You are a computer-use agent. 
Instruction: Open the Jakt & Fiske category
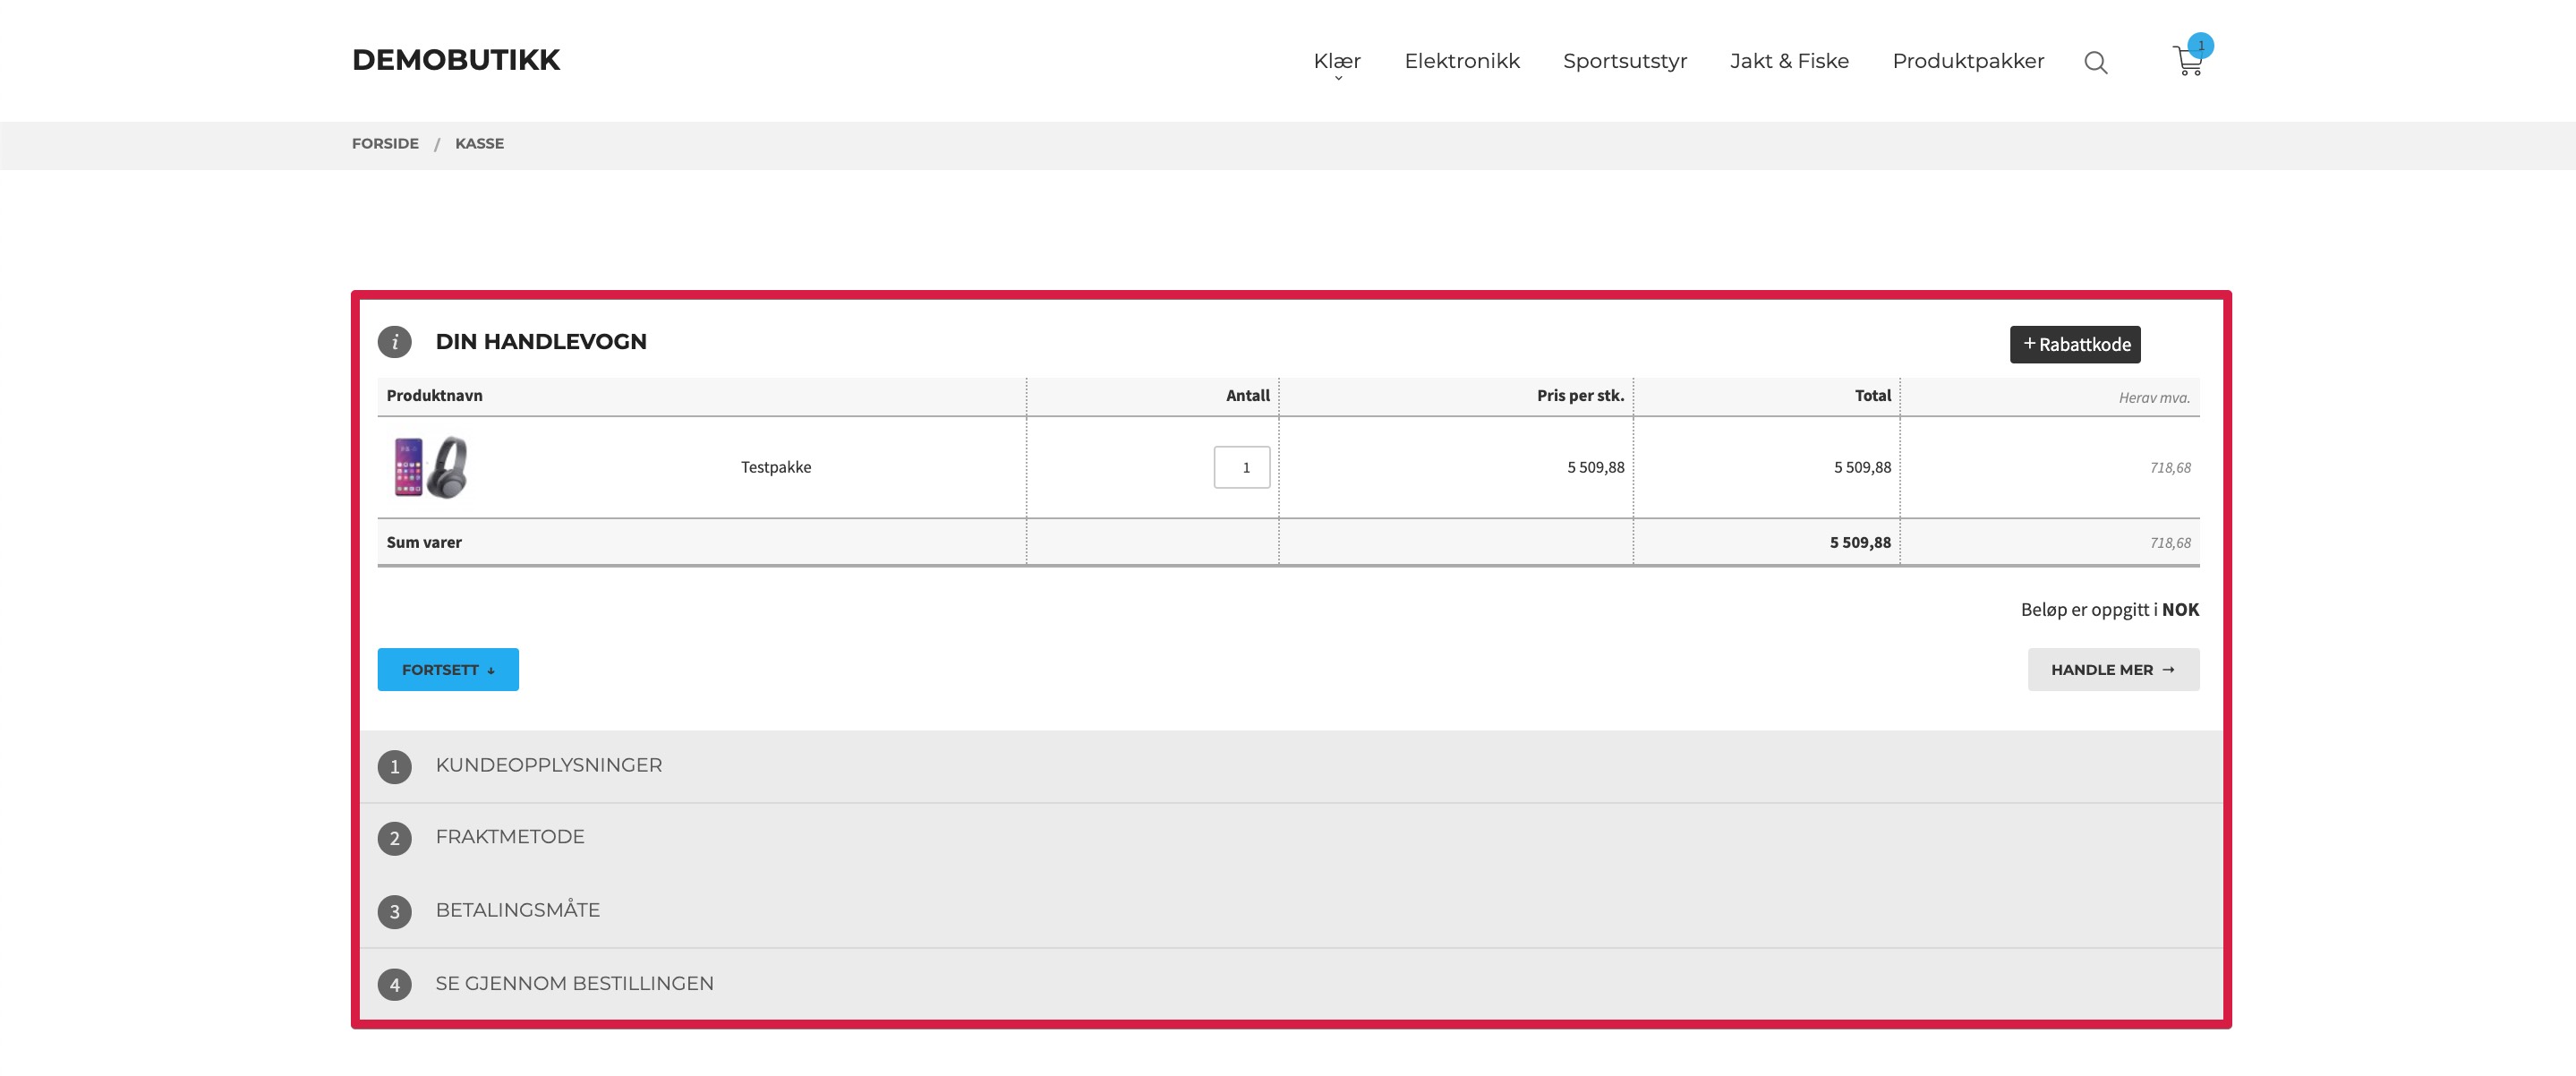click(x=1790, y=61)
